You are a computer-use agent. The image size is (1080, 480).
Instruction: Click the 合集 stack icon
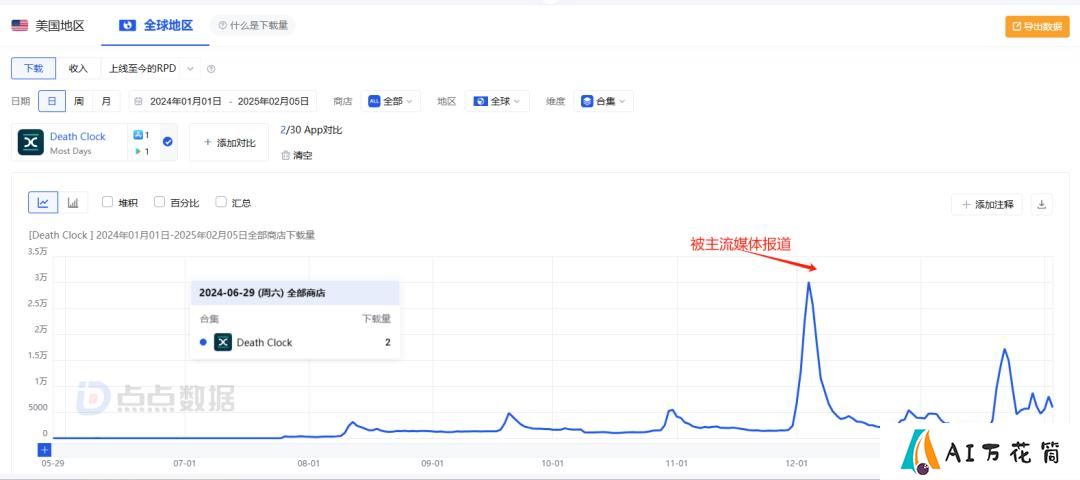pyautogui.click(x=587, y=101)
